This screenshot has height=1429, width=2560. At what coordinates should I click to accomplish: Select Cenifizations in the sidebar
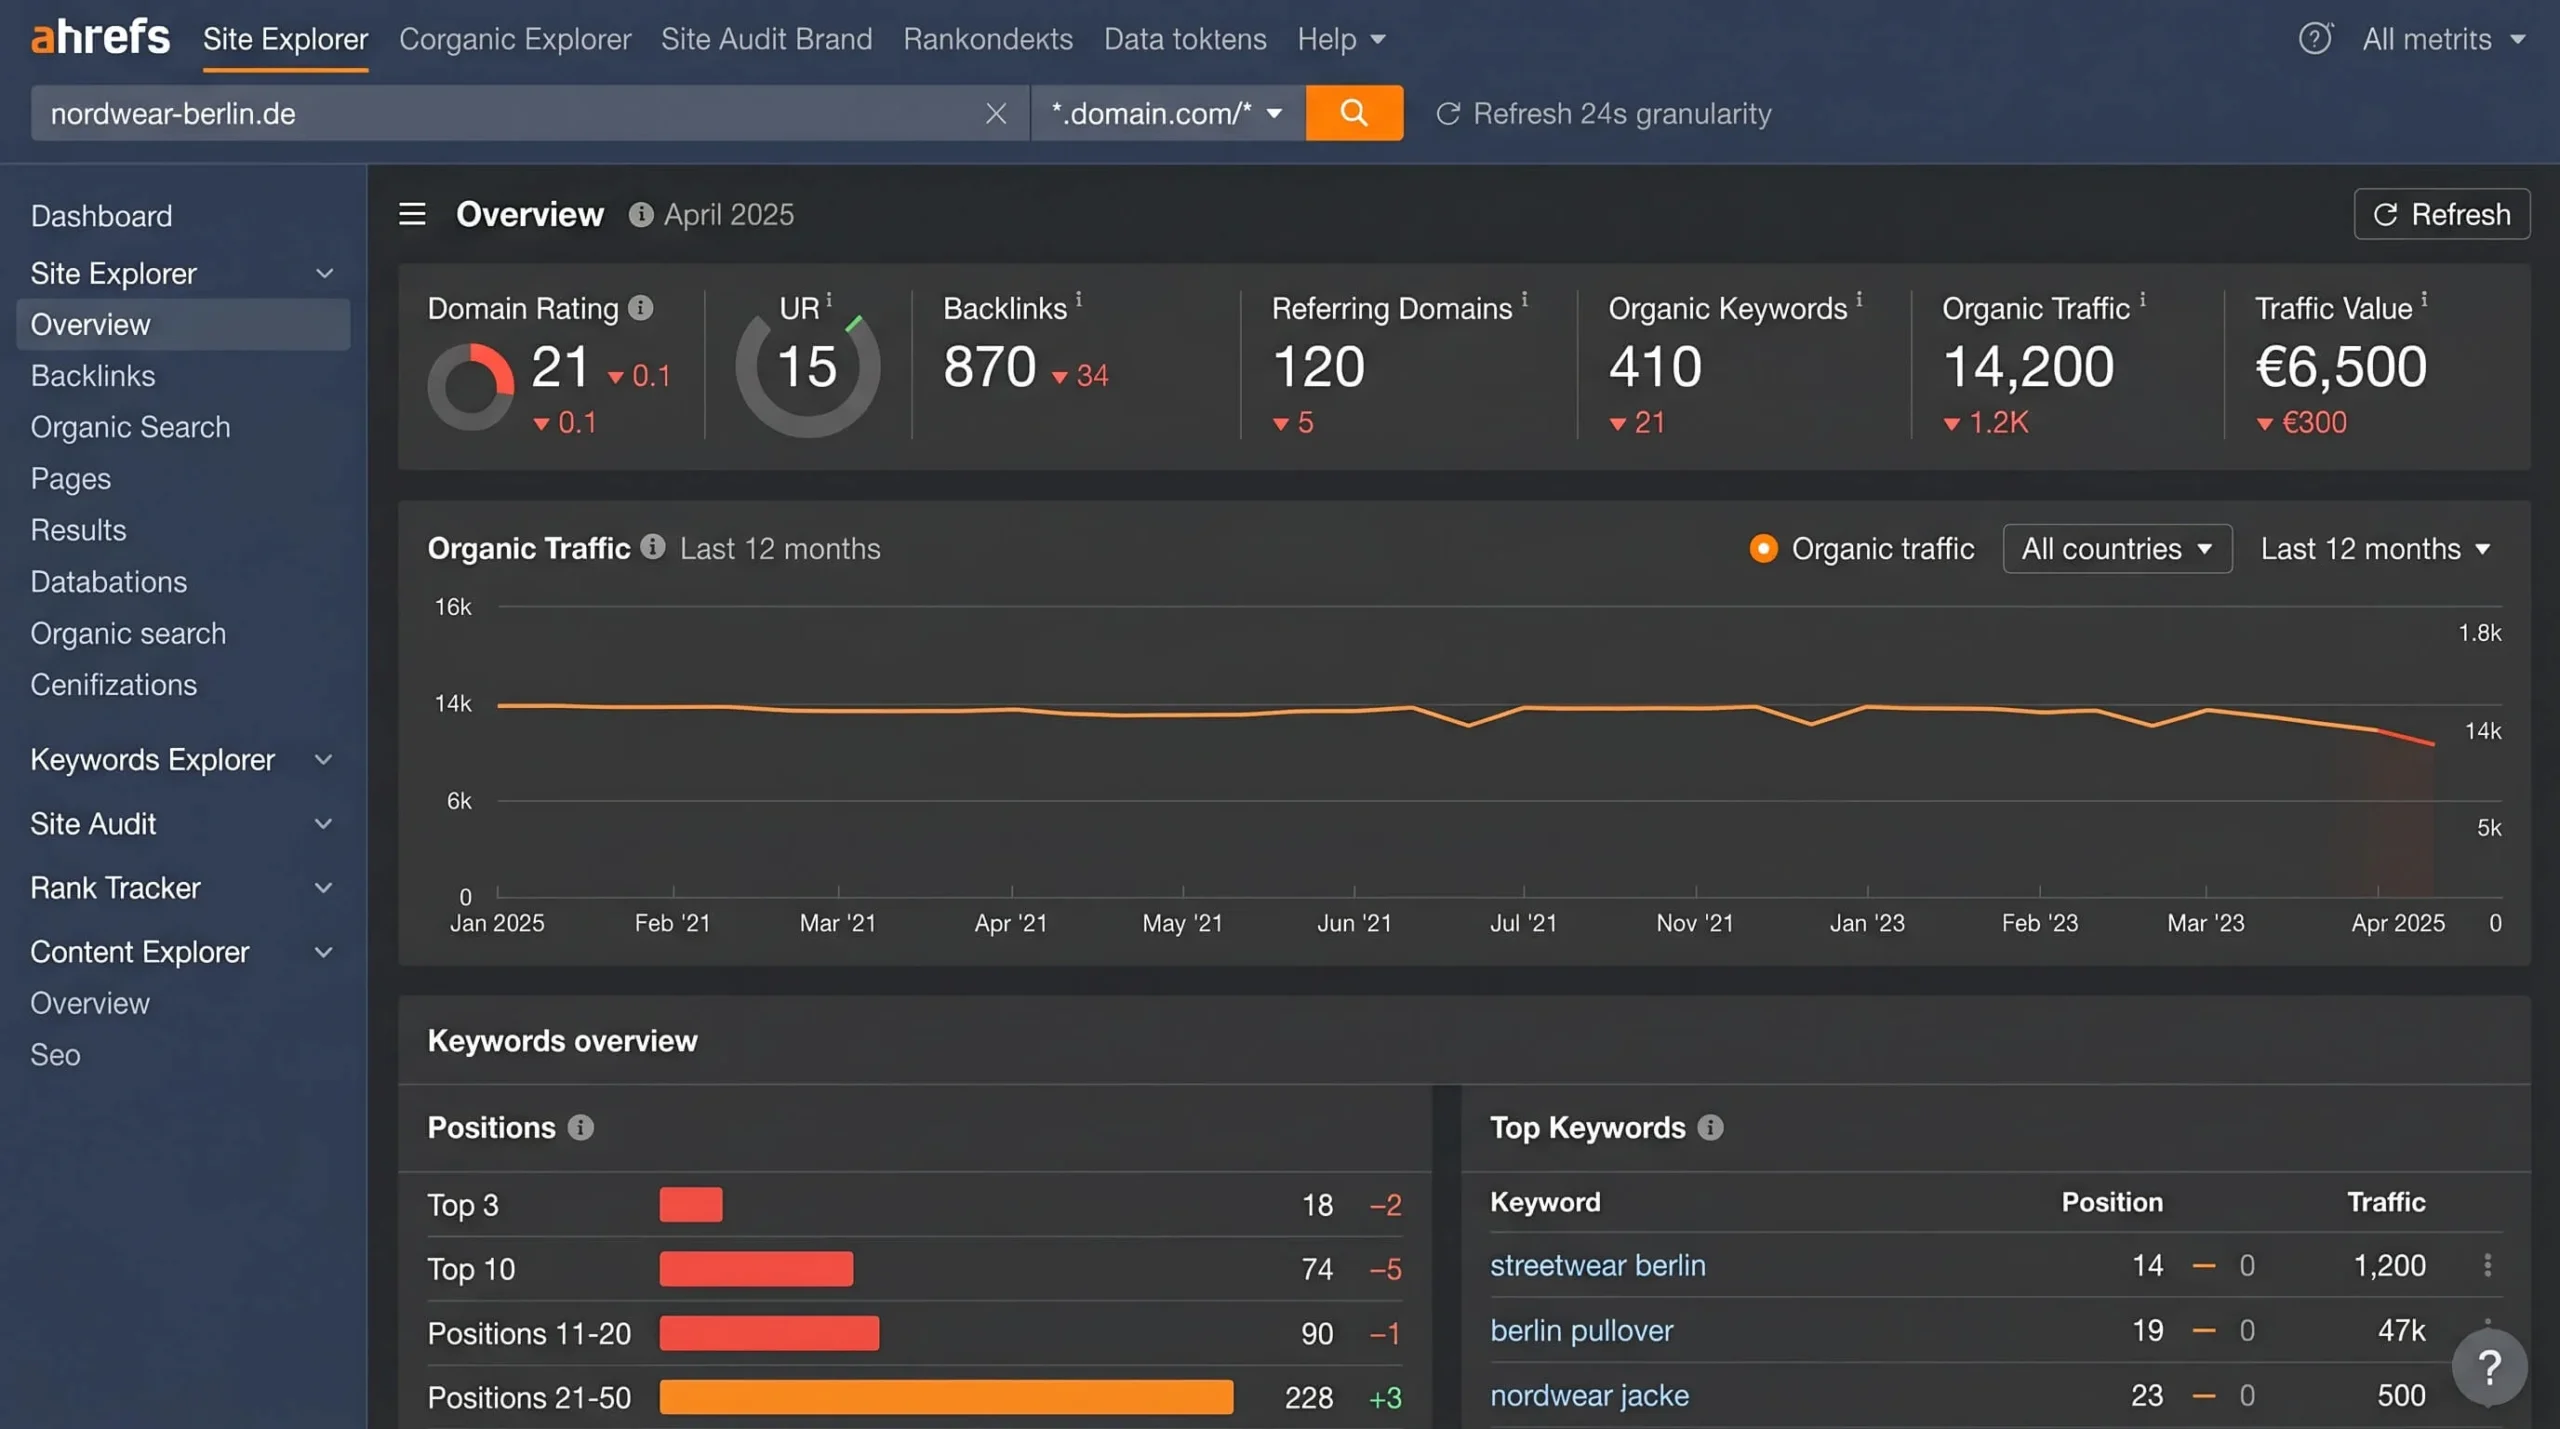(x=113, y=685)
